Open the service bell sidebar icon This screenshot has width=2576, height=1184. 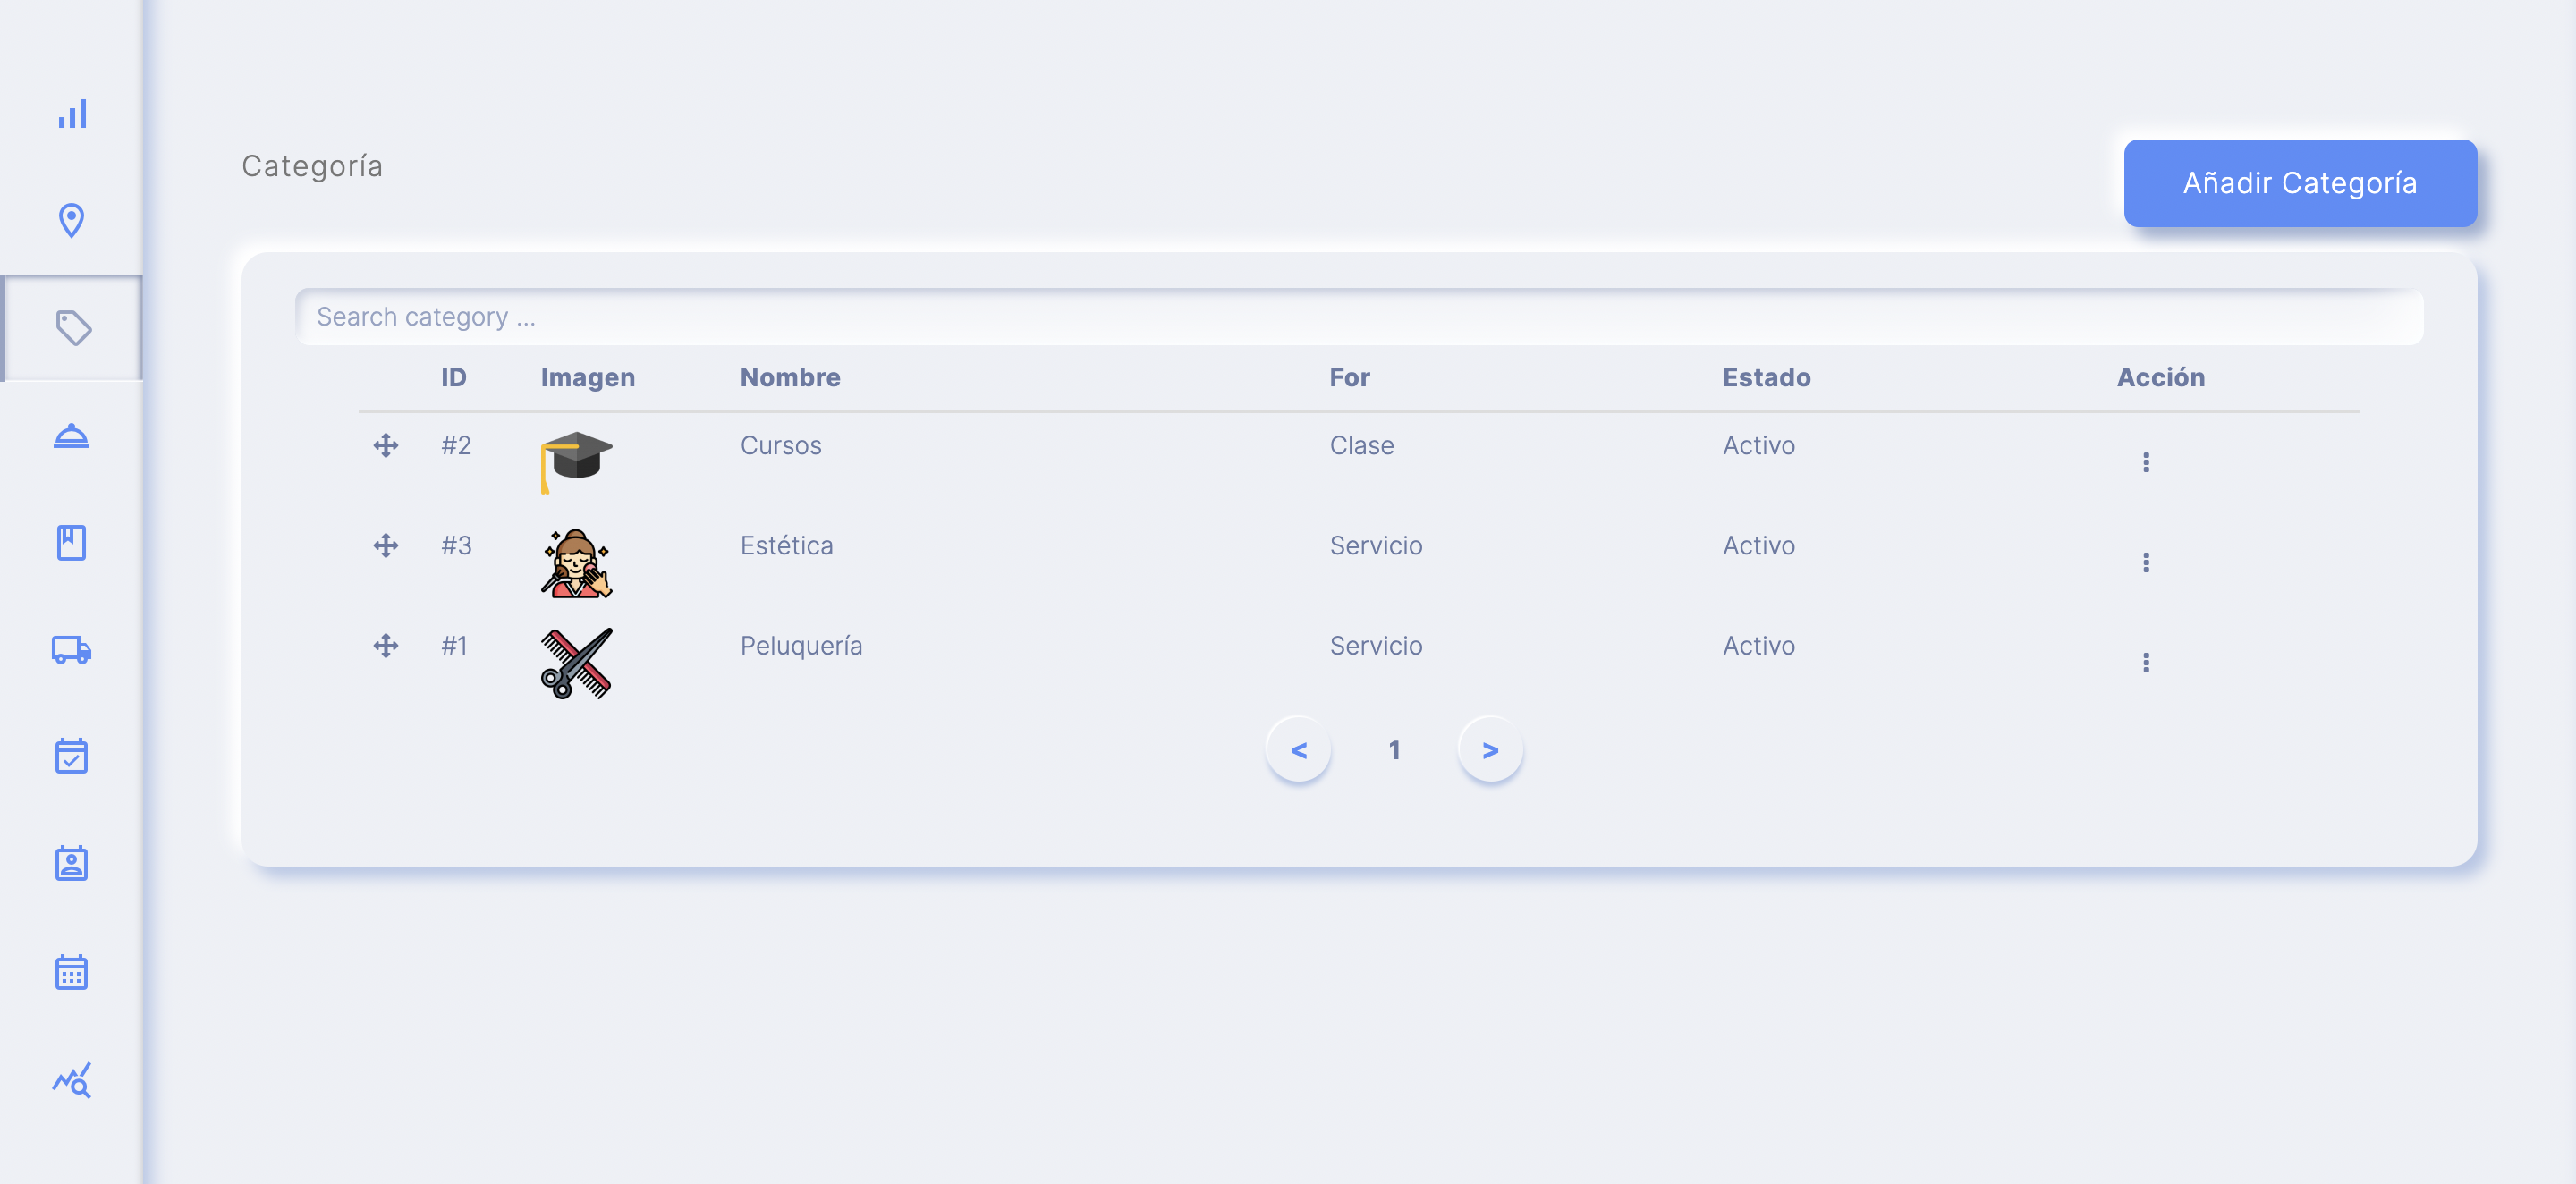click(71, 436)
